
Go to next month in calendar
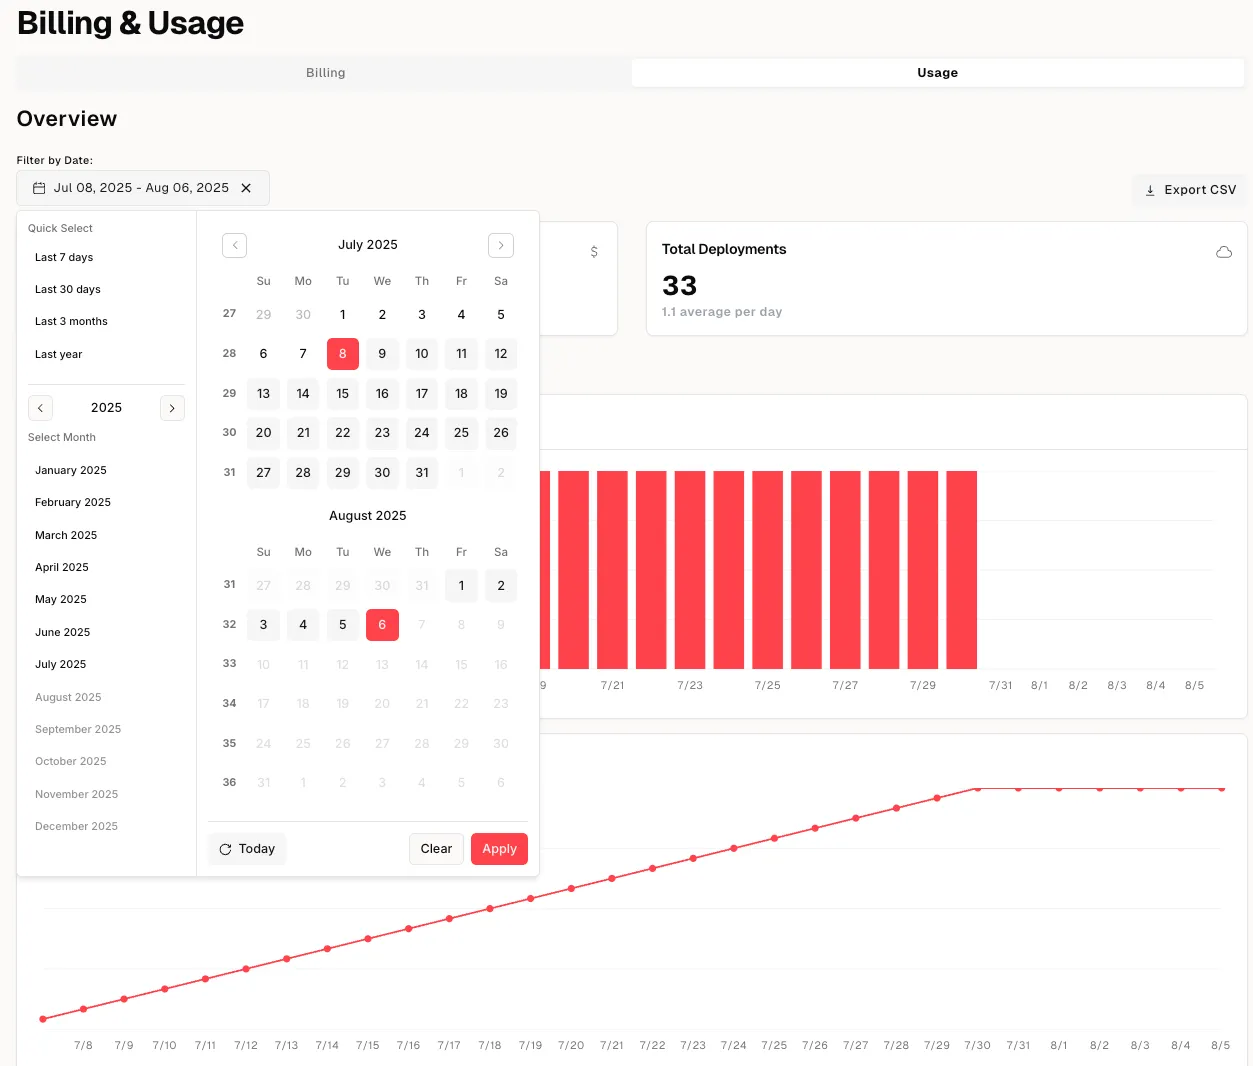(x=501, y=245)
